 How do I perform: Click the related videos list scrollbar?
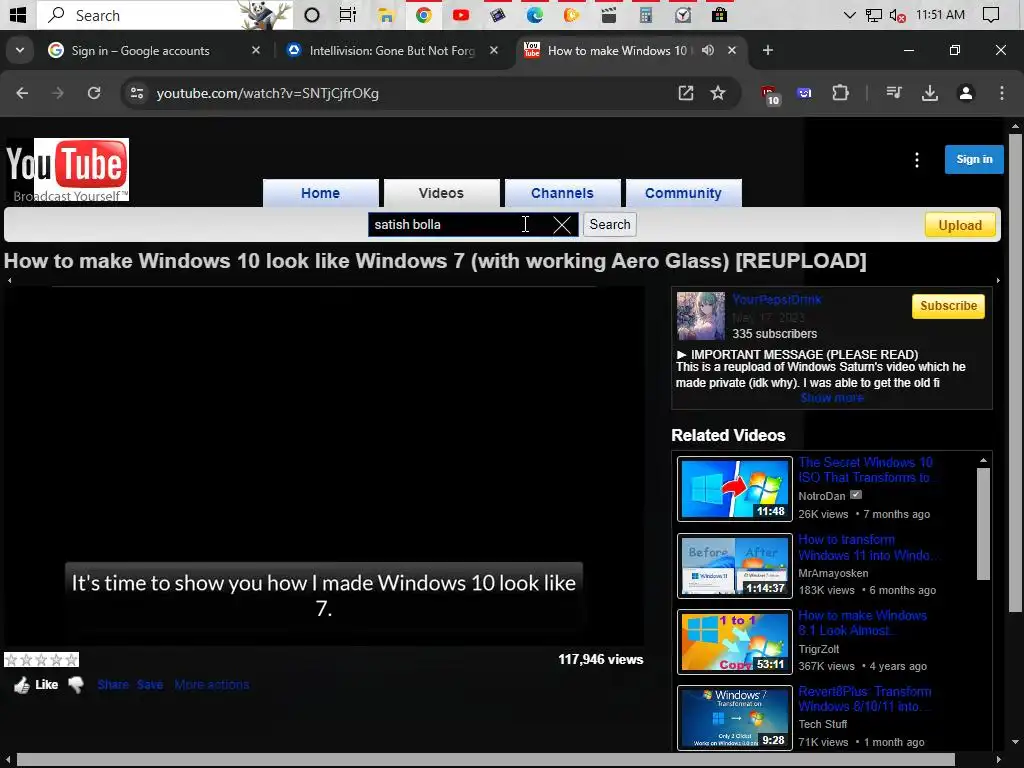click(x=983, y=522)
